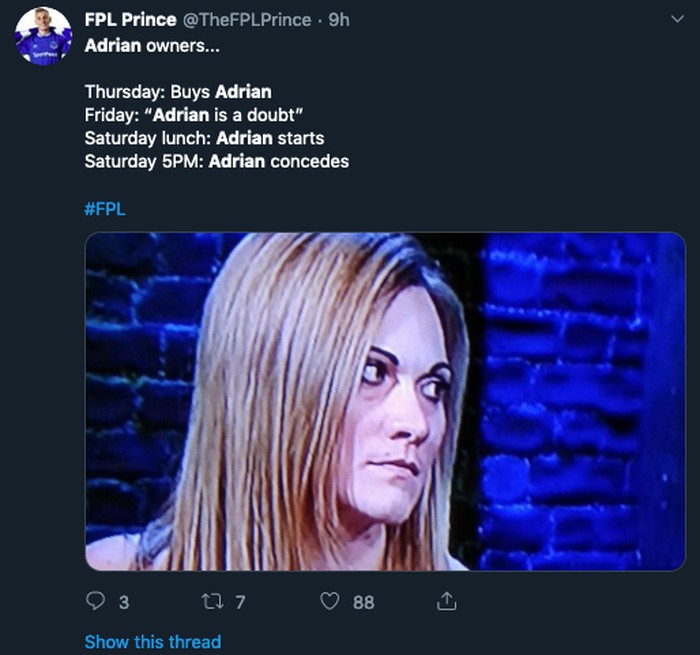Click the reply speech bubble icon
The image size is (700, 655).
tap(96, 602)
